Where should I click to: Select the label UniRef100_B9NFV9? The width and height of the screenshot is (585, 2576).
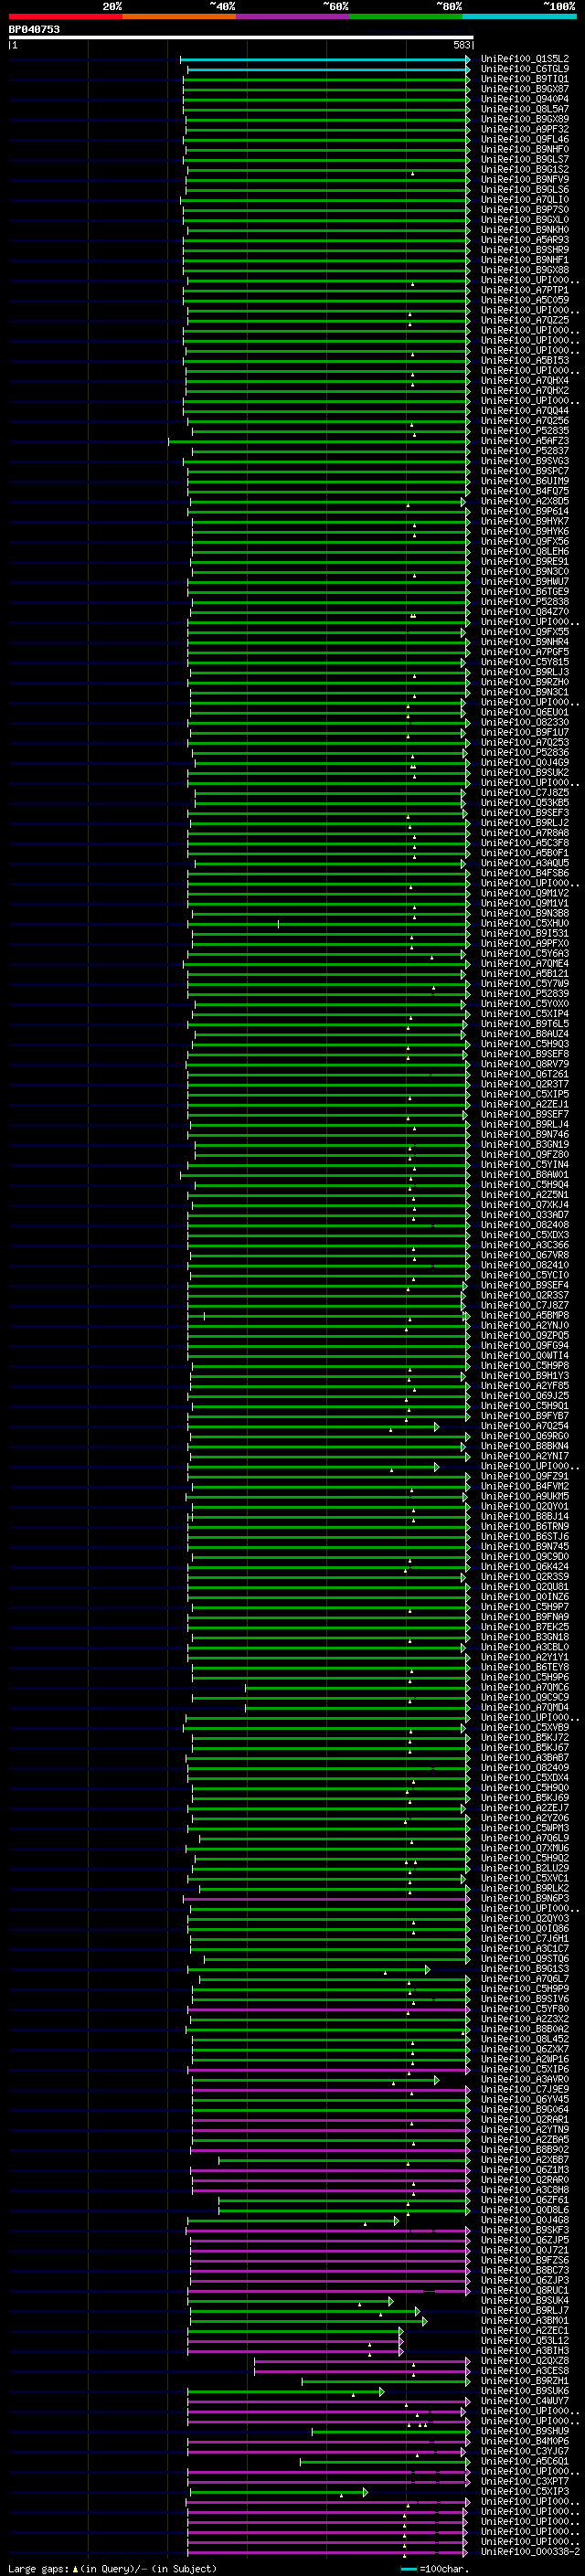pyautogui.click(x=525, y=179)
